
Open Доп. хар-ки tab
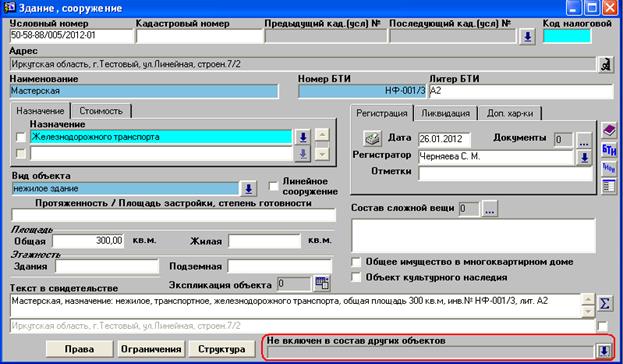click(x=510, y=114)
